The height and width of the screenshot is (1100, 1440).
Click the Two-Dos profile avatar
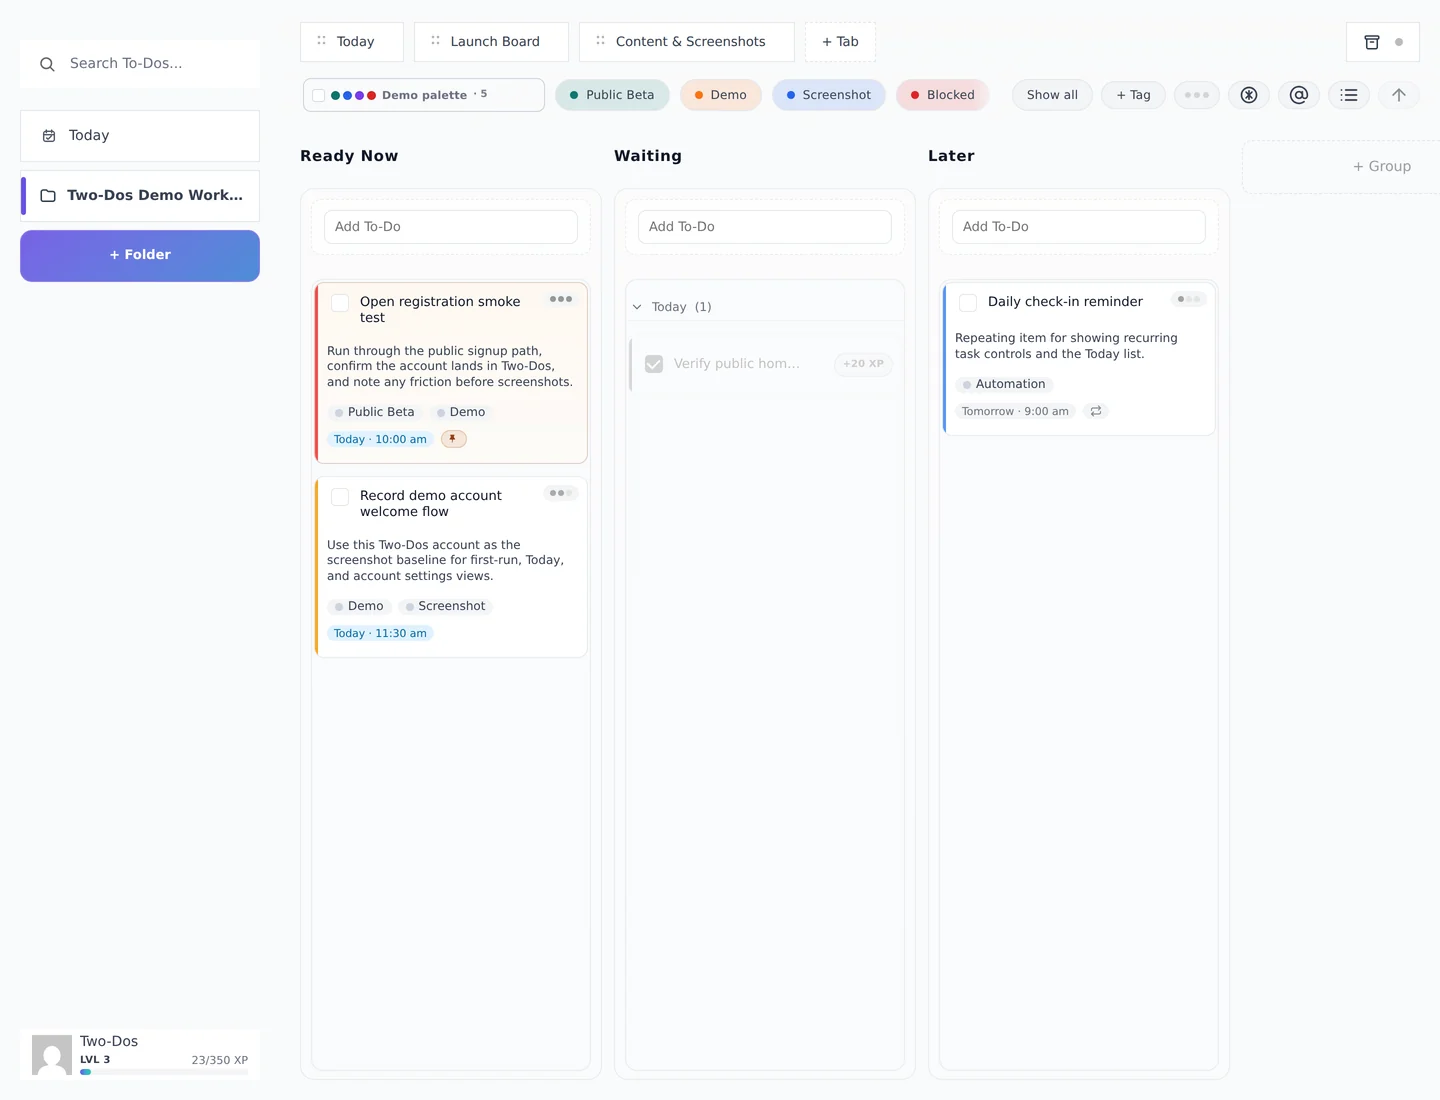pos(52,1055)
